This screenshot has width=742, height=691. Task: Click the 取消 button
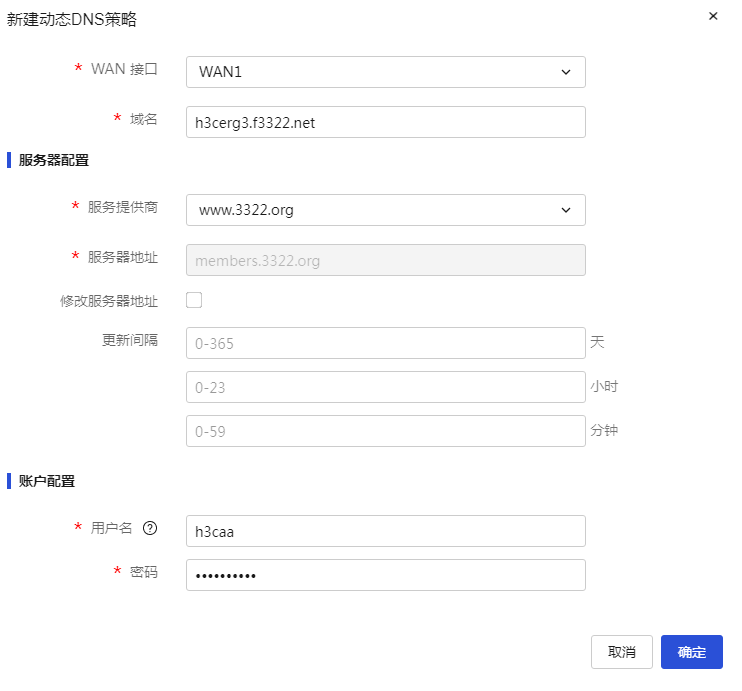click(622, 652)
